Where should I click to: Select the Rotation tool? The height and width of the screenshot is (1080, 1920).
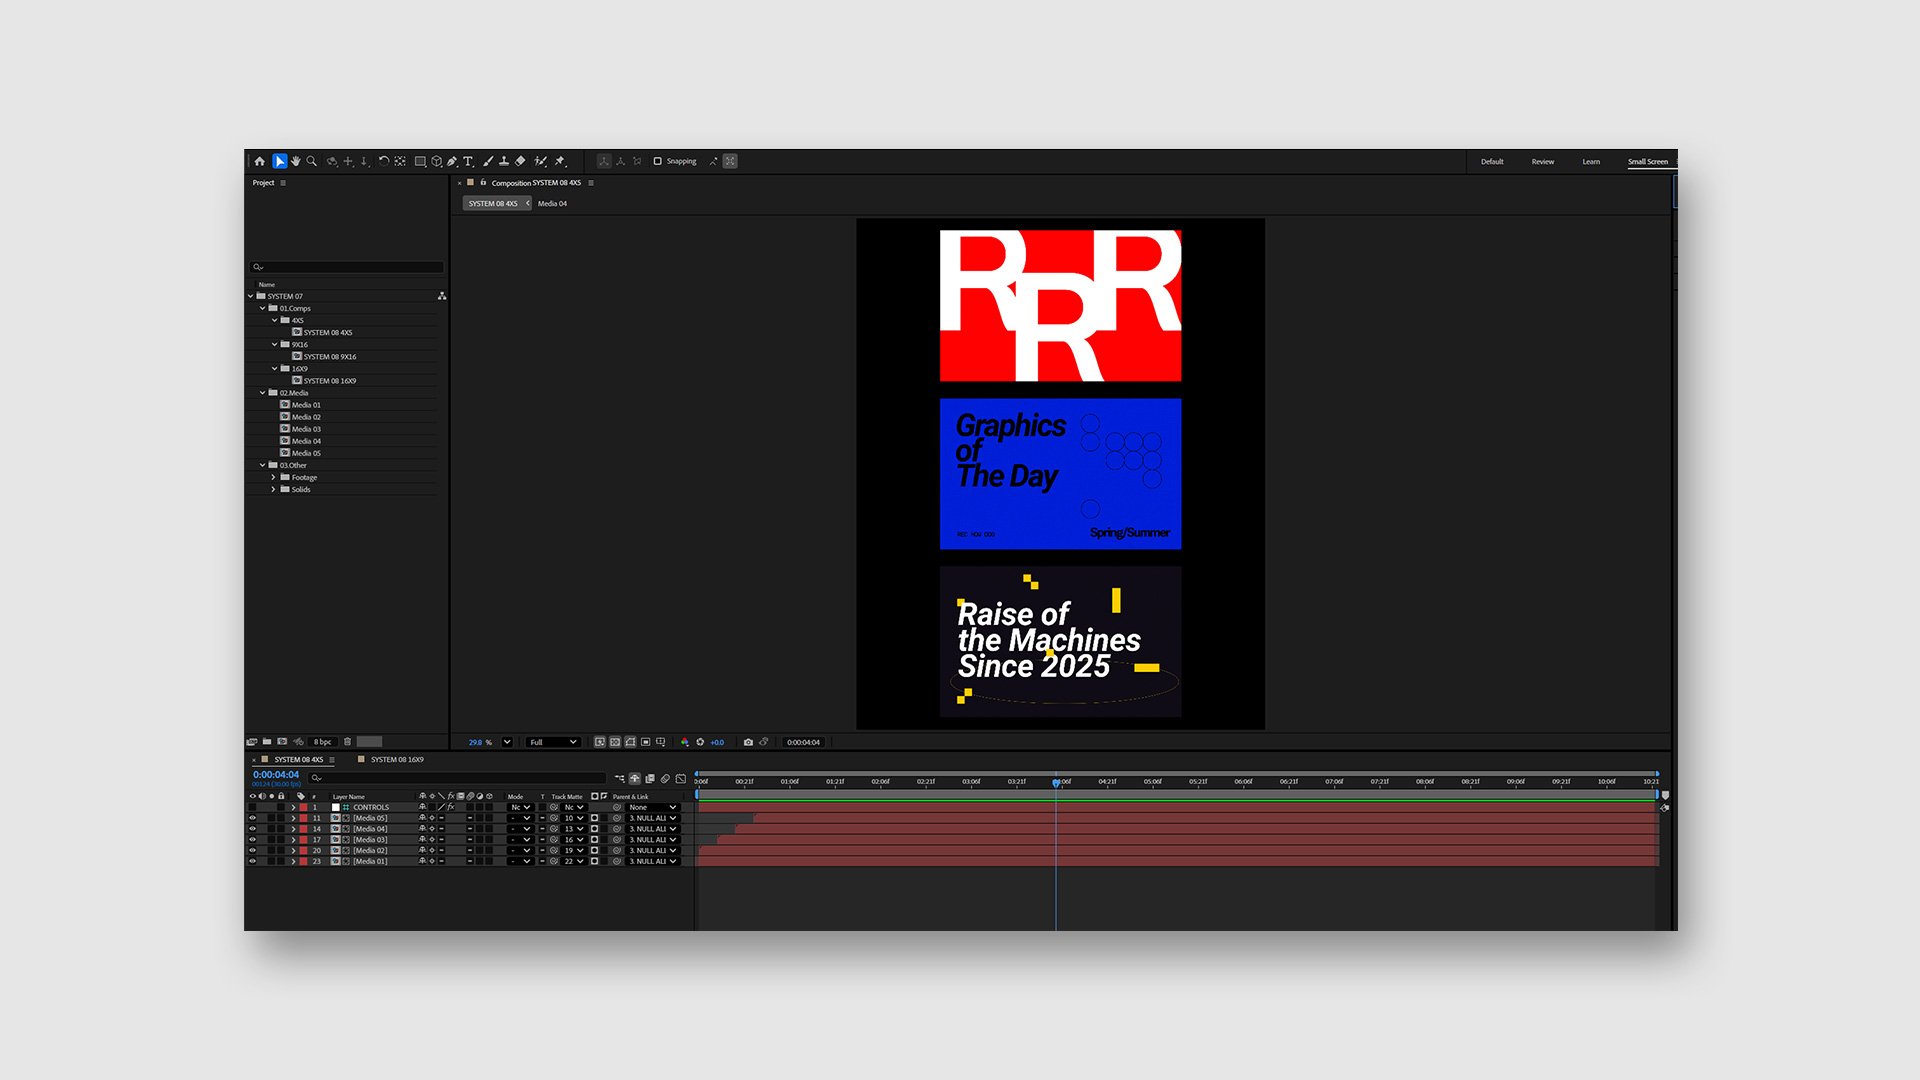coord(383,161)
